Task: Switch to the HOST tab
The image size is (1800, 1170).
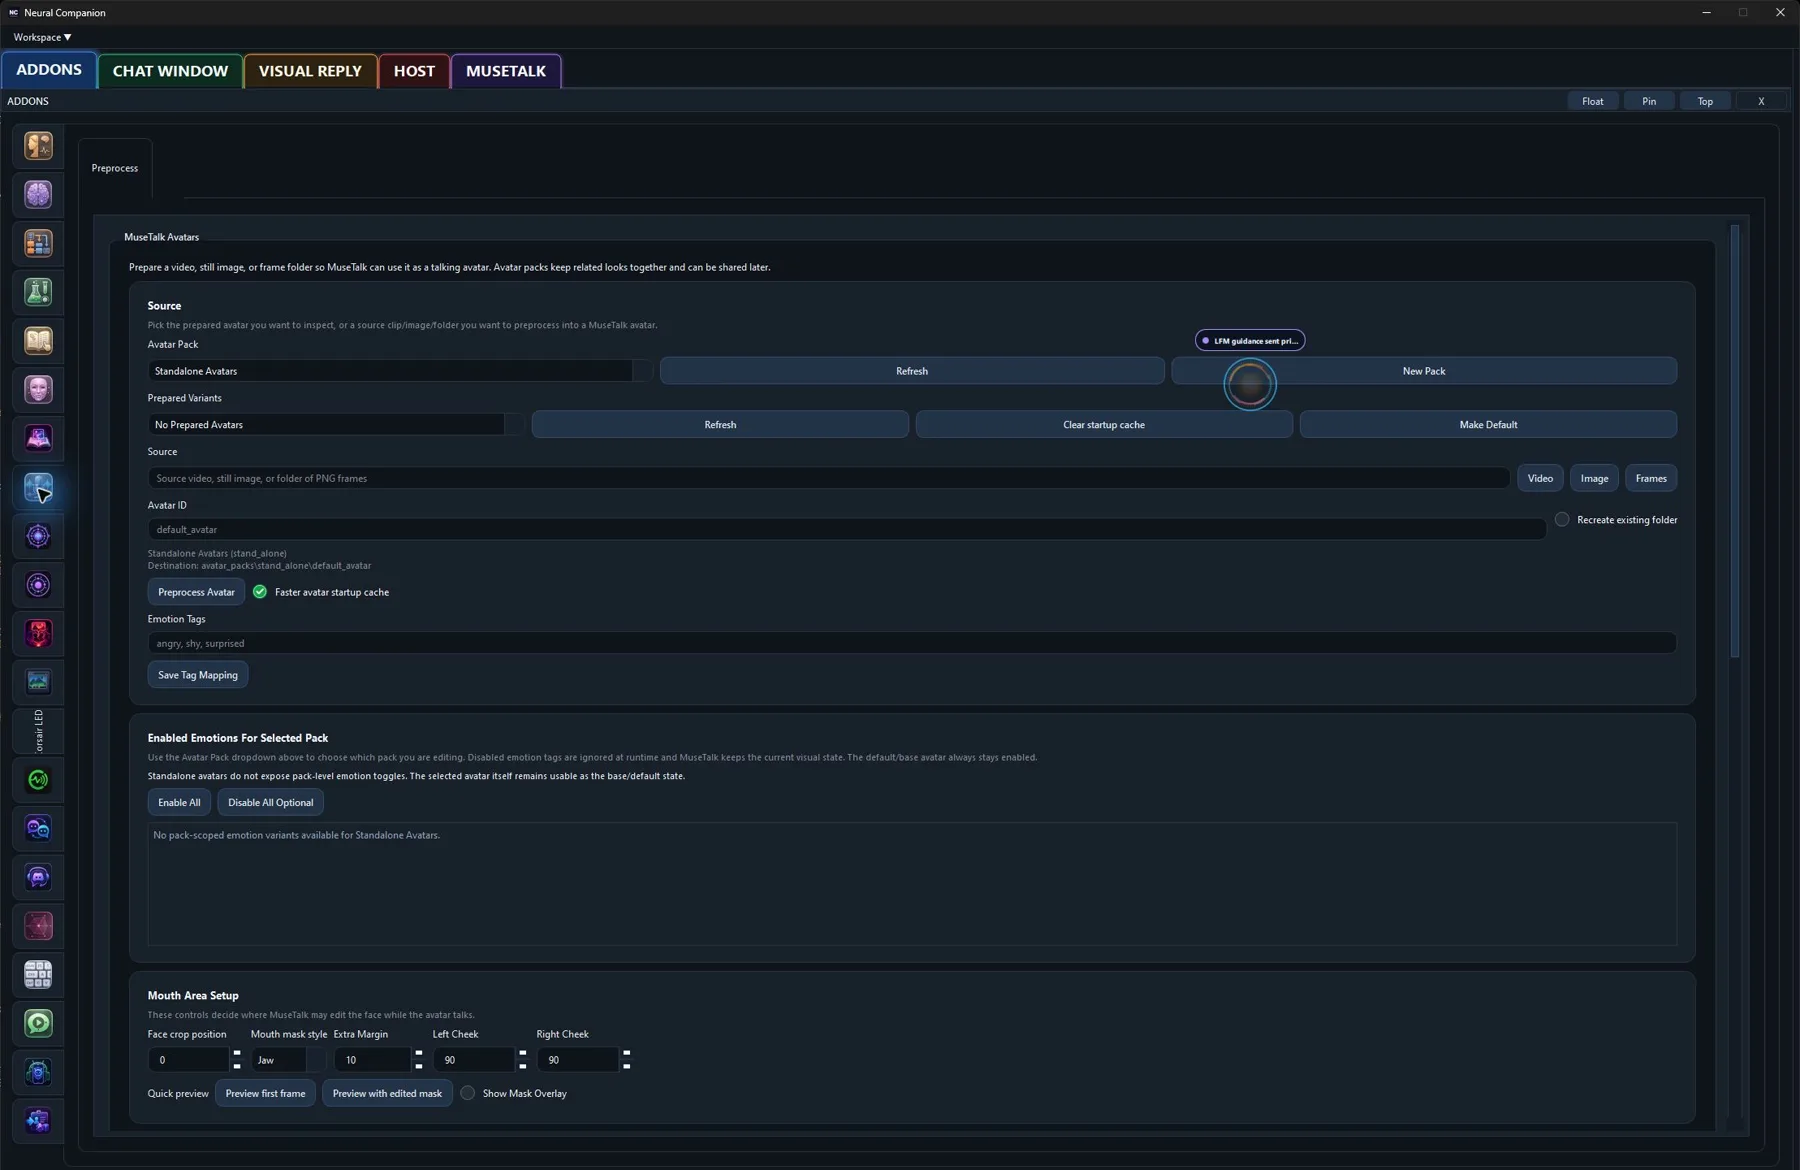Action: click(x=414, y=71)
